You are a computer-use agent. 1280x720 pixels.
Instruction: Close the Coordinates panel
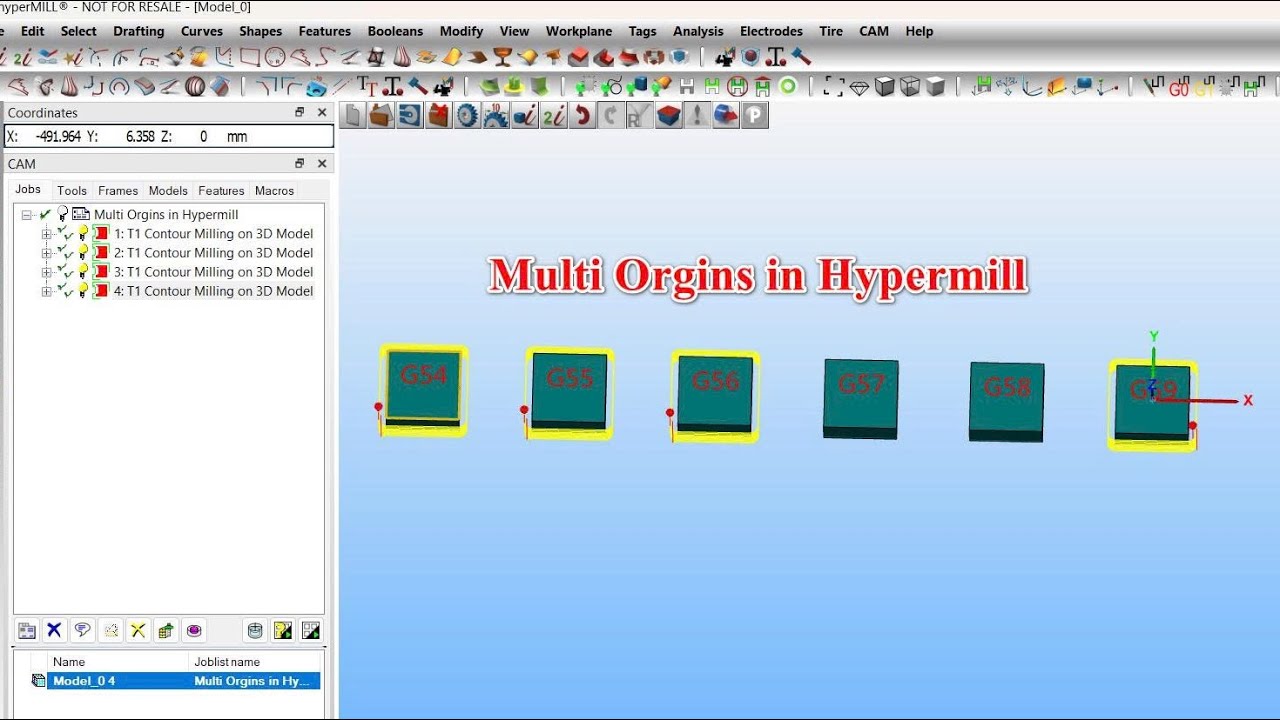click(x=322, y=113)
